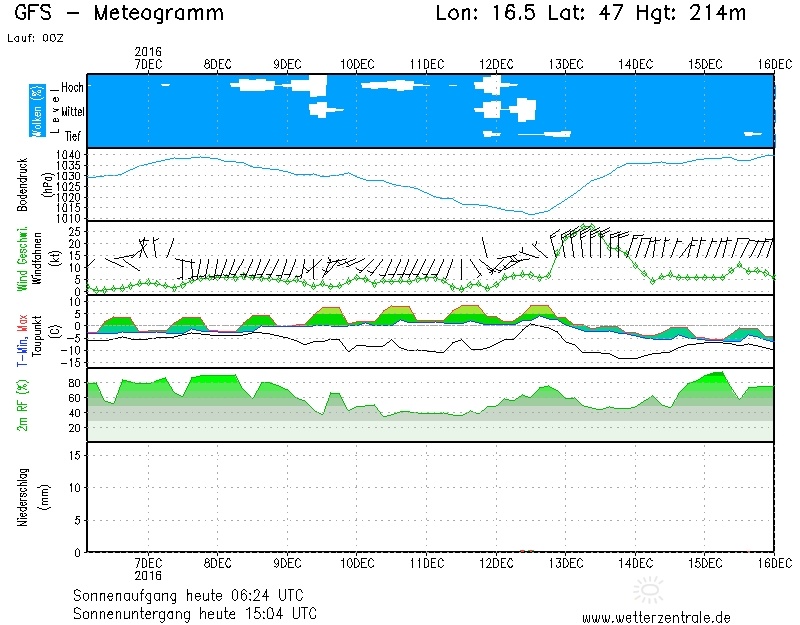Click '8DEC' on the bottom date axis

[218, 563]
